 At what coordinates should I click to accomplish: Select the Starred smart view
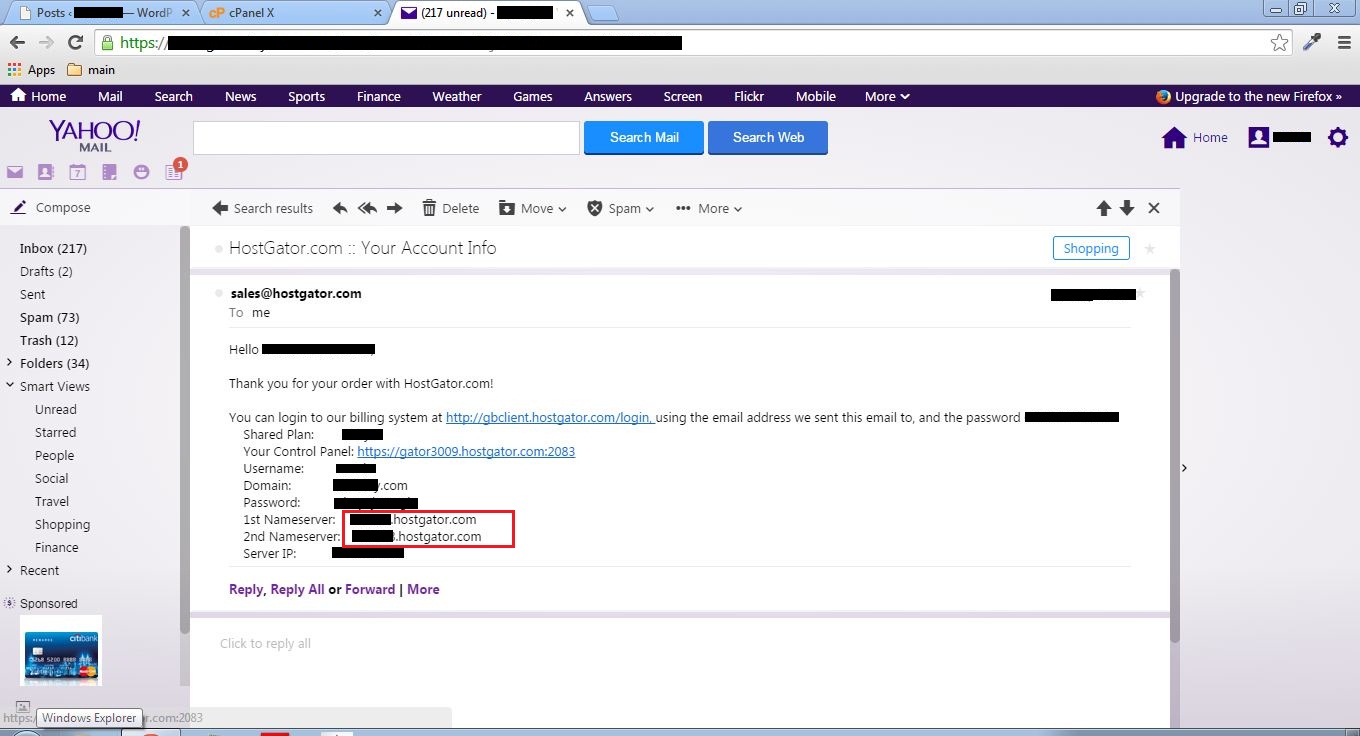(x=55, y=432)
